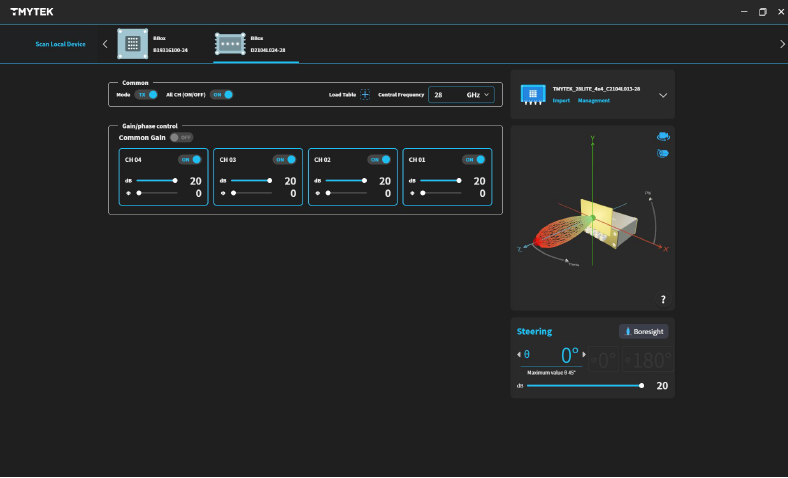
Task: Click the antenna device icon beside TMYTEK_28LITE
Action: 533,94
